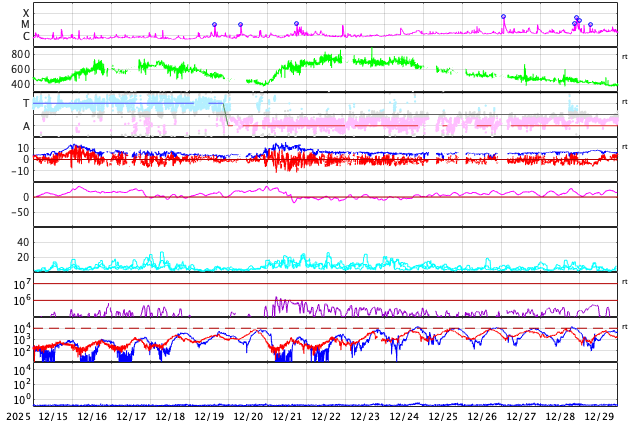Click the C flare class label

26,37
